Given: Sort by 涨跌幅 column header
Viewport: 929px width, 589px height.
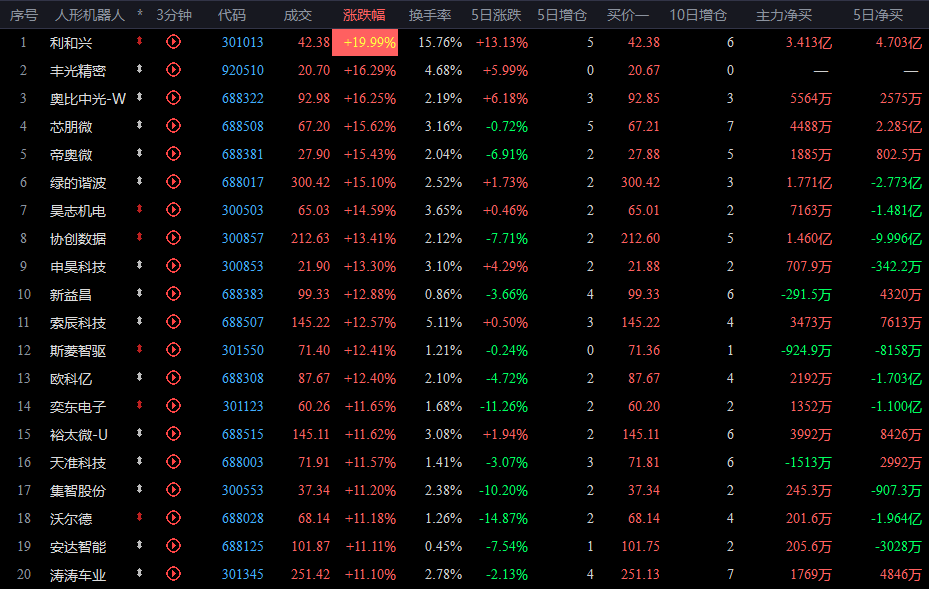Looking at the screenshot, I should click(x=364, y=15).
